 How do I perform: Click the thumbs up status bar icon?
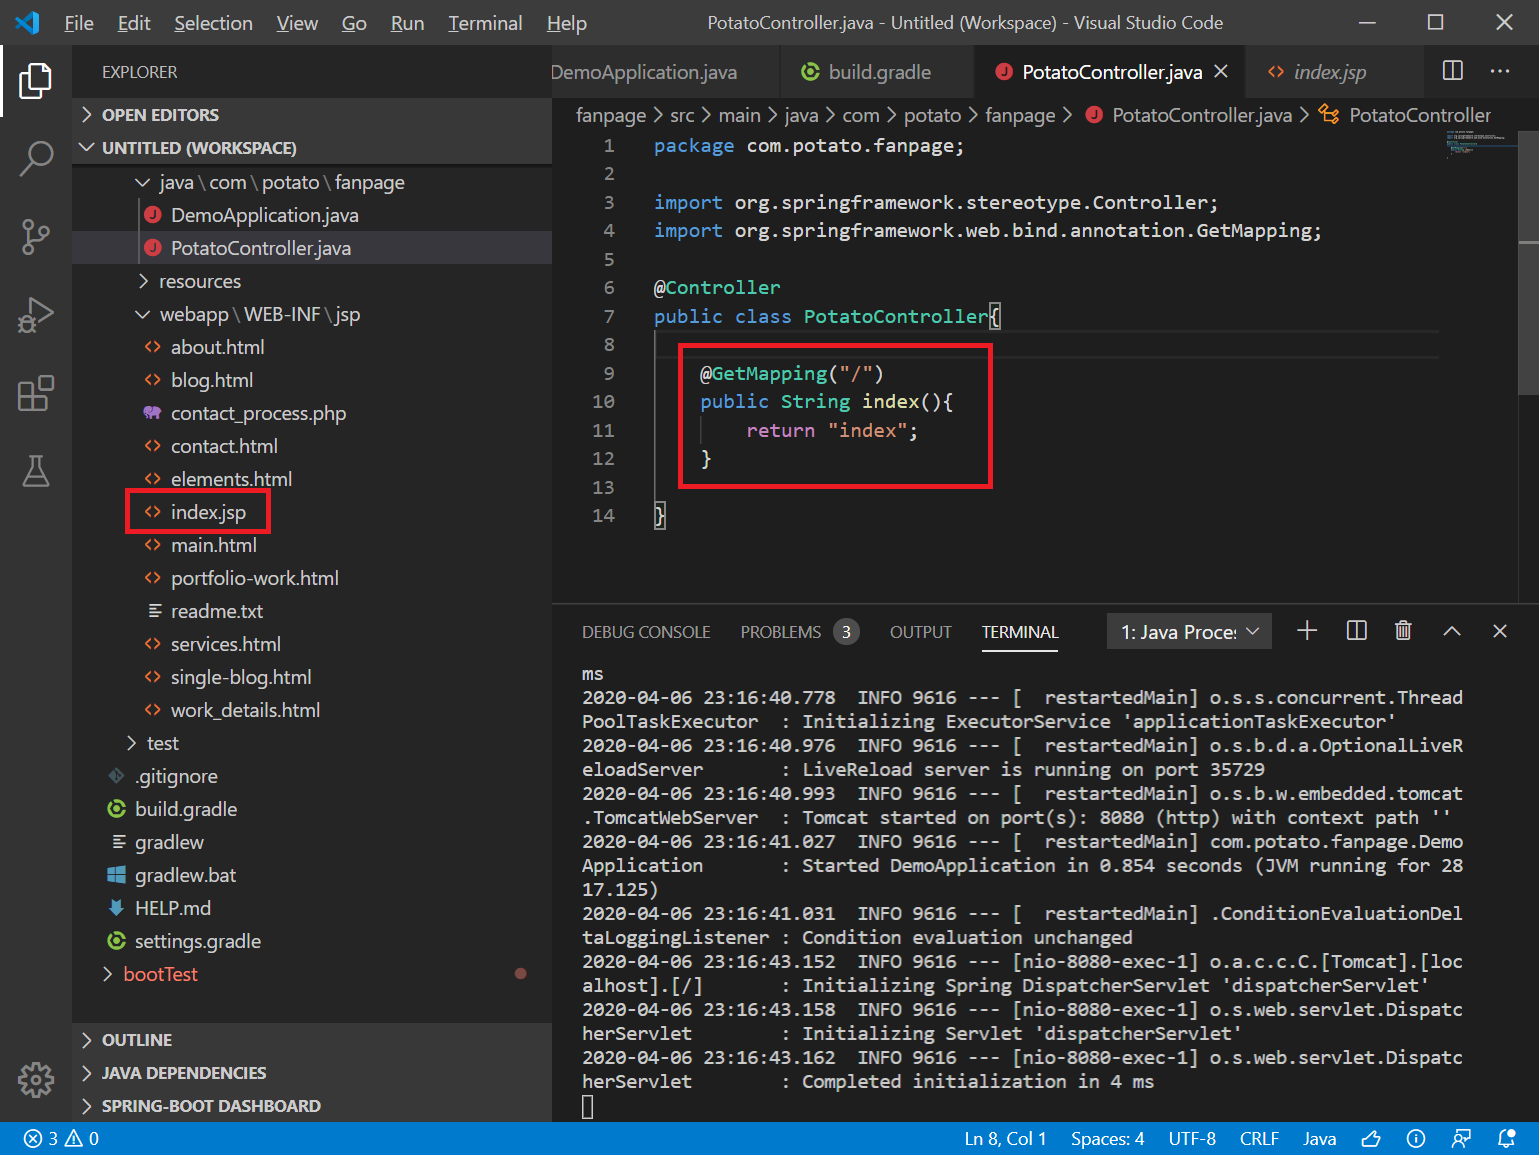(x=1371, y=1139)
